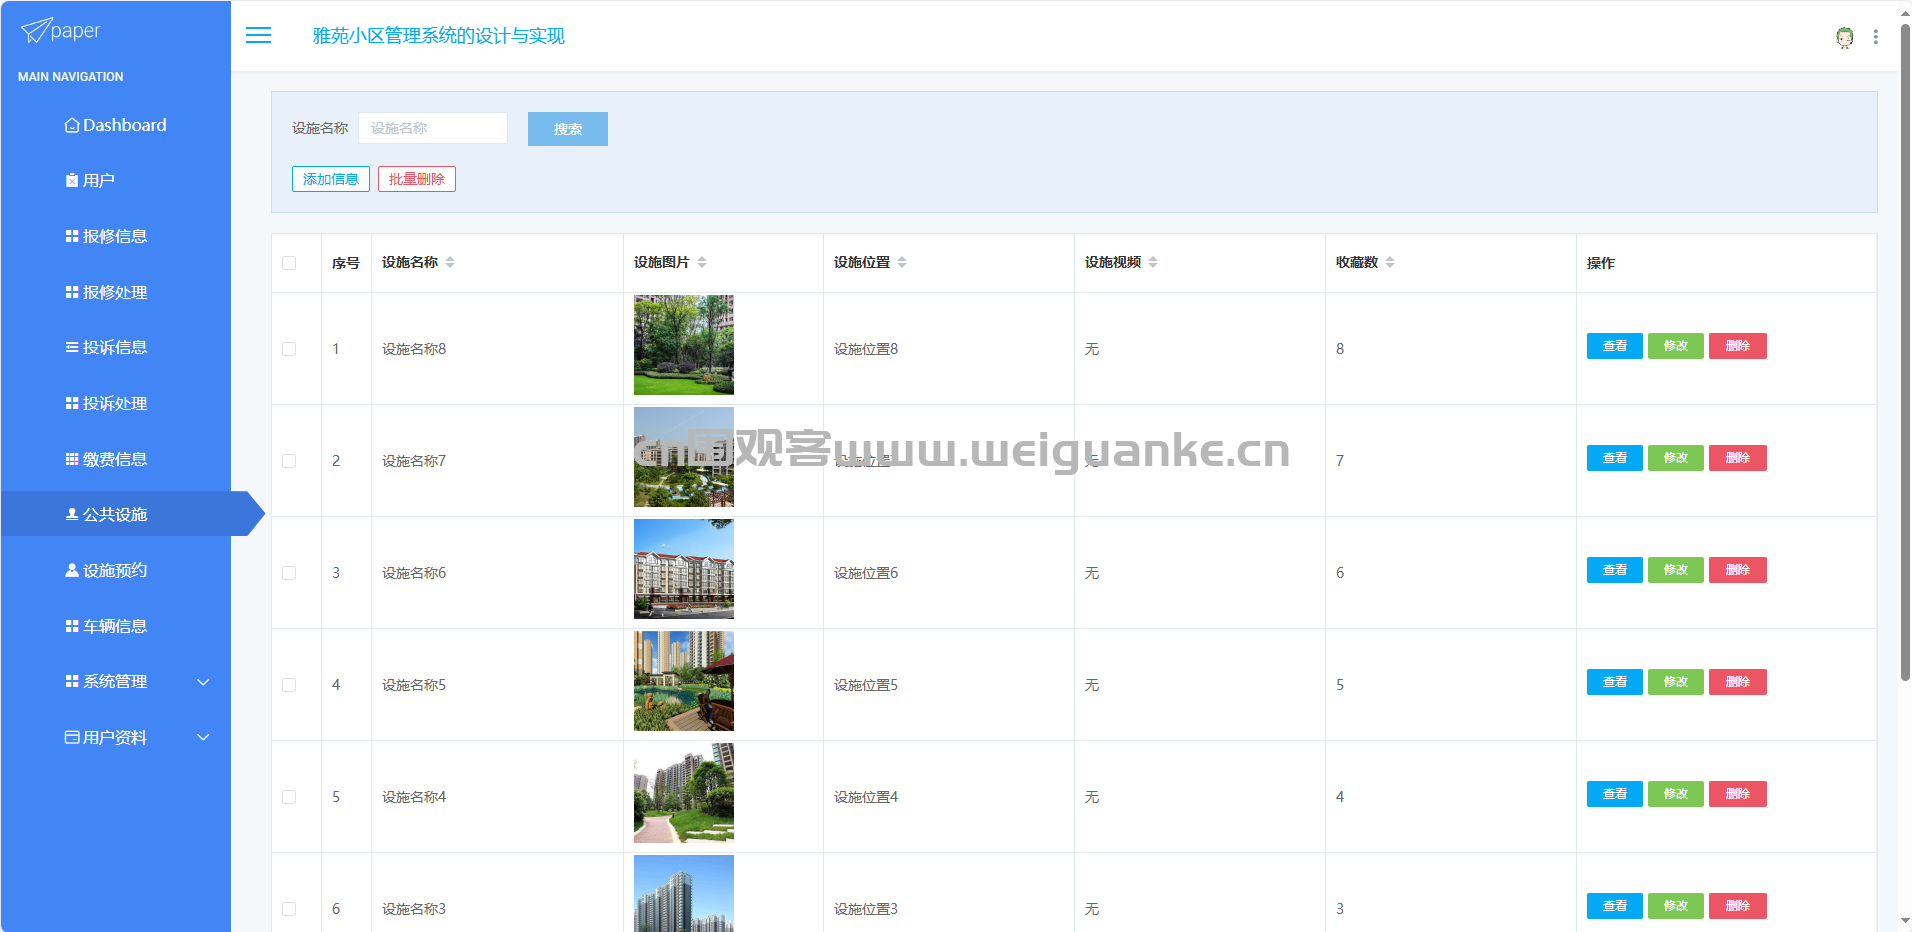The width and height of the screenshot is (1912, 932).
Task: Click the person icon beside 设施预约
Action: [72, 570]
